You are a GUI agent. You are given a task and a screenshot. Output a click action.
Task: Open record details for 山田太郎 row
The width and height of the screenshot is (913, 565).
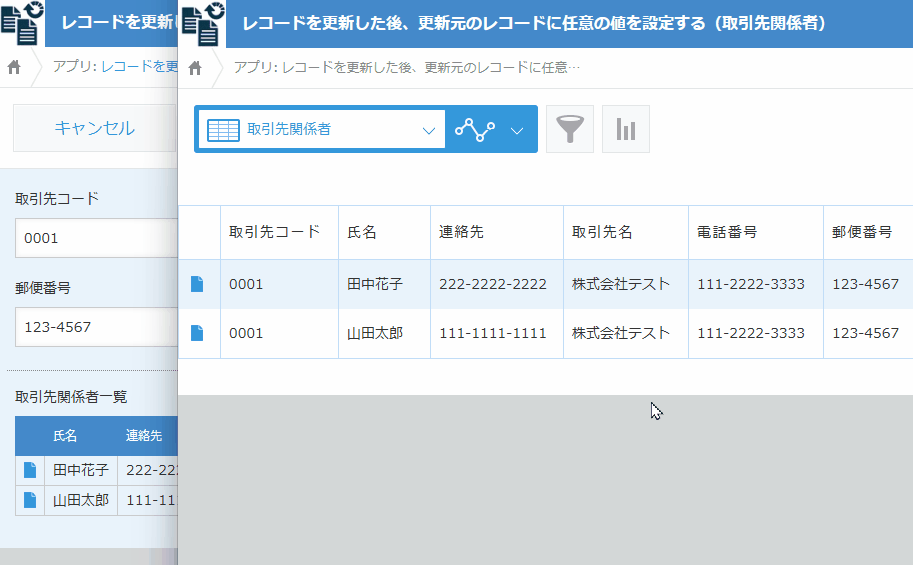click(x=197, y=333)
